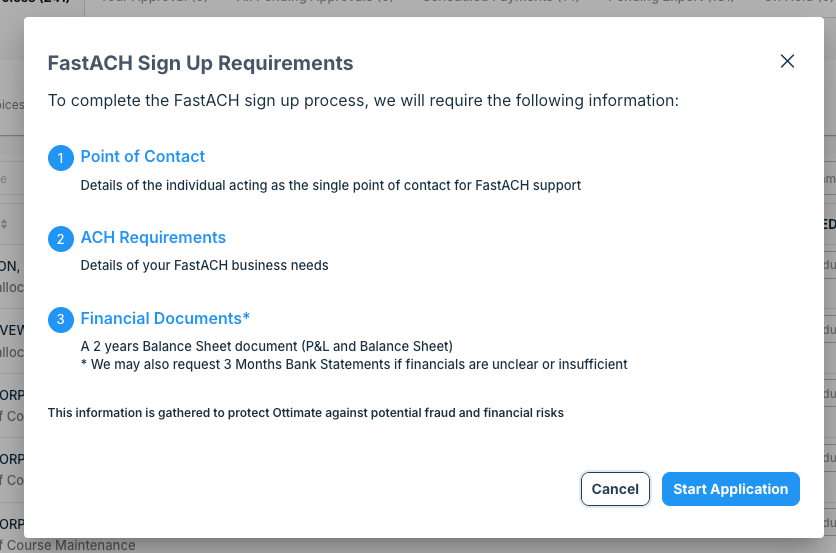
Task: Click the step 2 circle icon
Action: (x=61, y=239)
